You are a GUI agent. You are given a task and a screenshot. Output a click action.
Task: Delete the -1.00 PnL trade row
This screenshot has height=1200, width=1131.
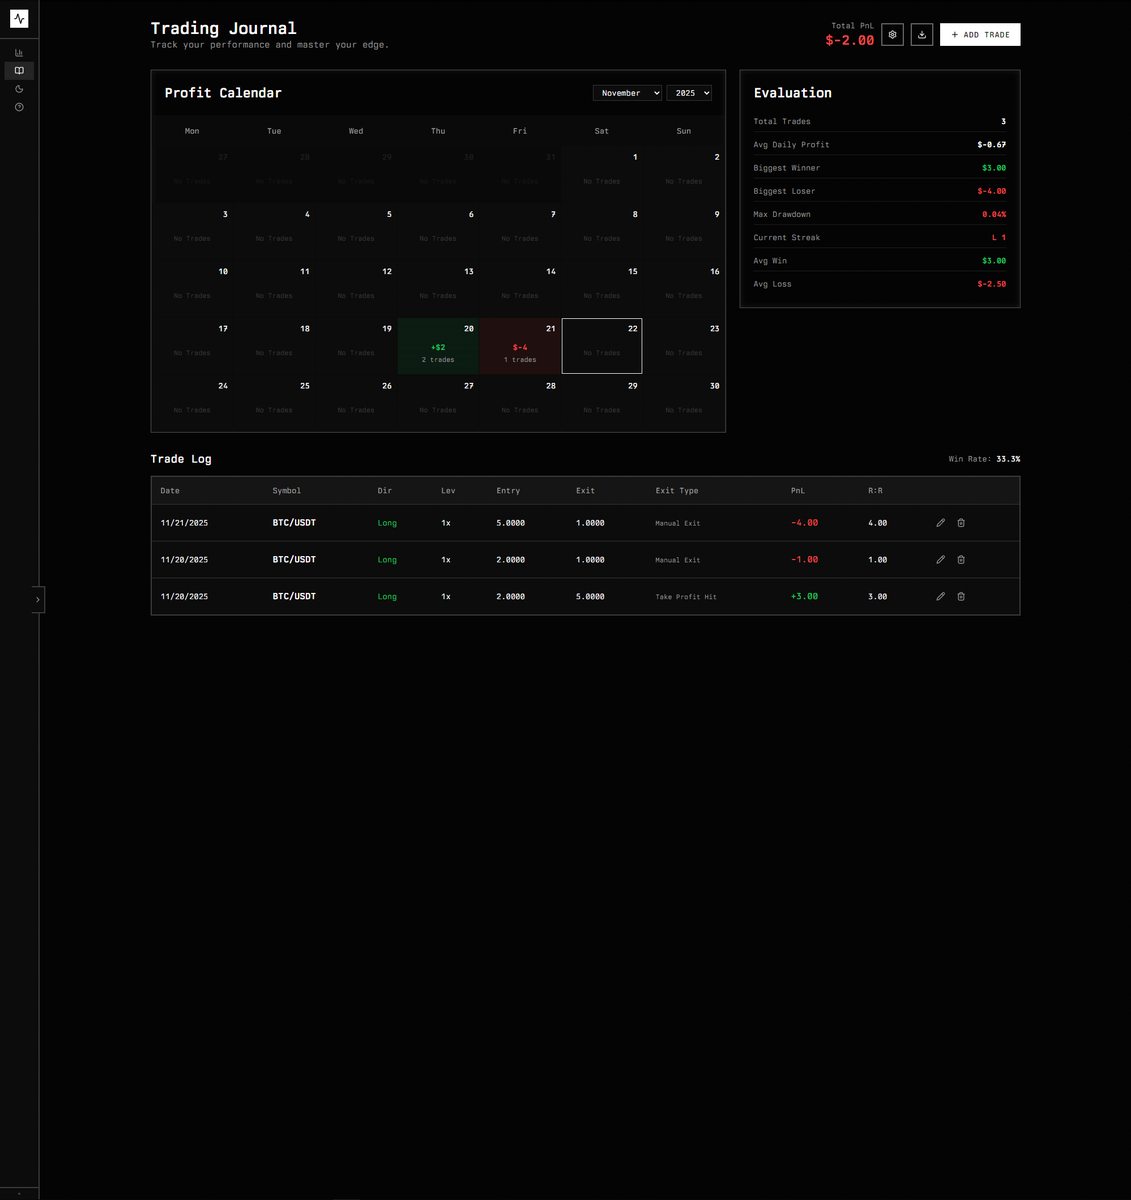pyautogui.click(x=961, y=560)
